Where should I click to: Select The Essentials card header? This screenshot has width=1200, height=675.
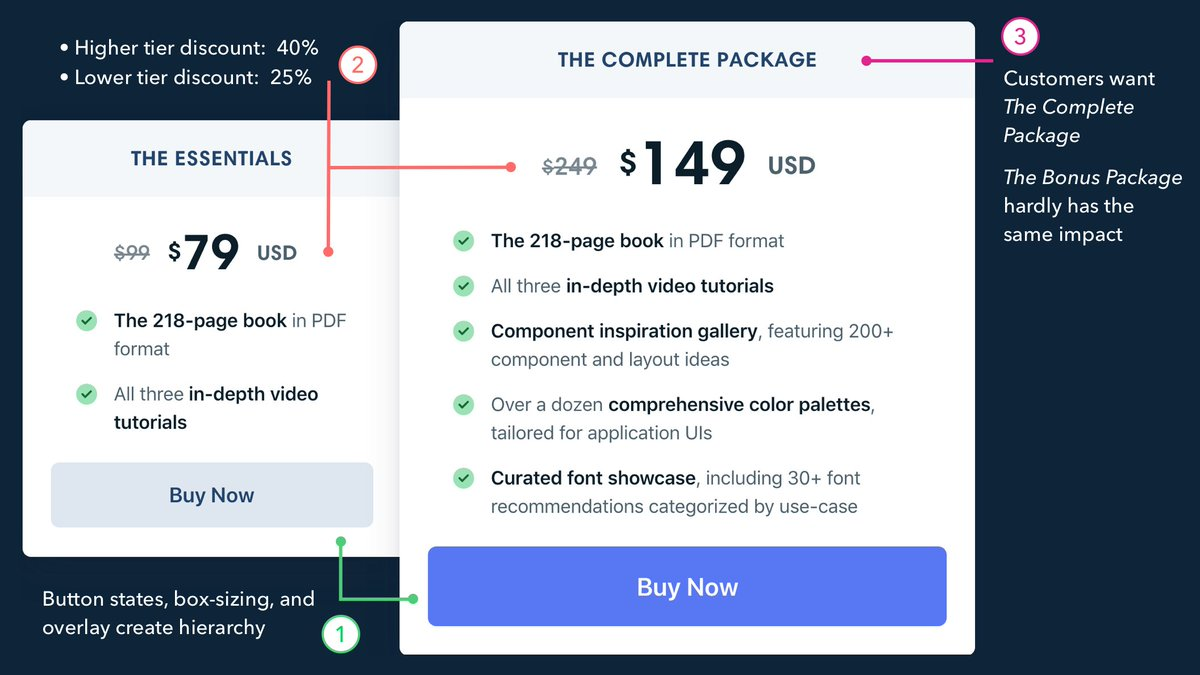tap(212, 158)
